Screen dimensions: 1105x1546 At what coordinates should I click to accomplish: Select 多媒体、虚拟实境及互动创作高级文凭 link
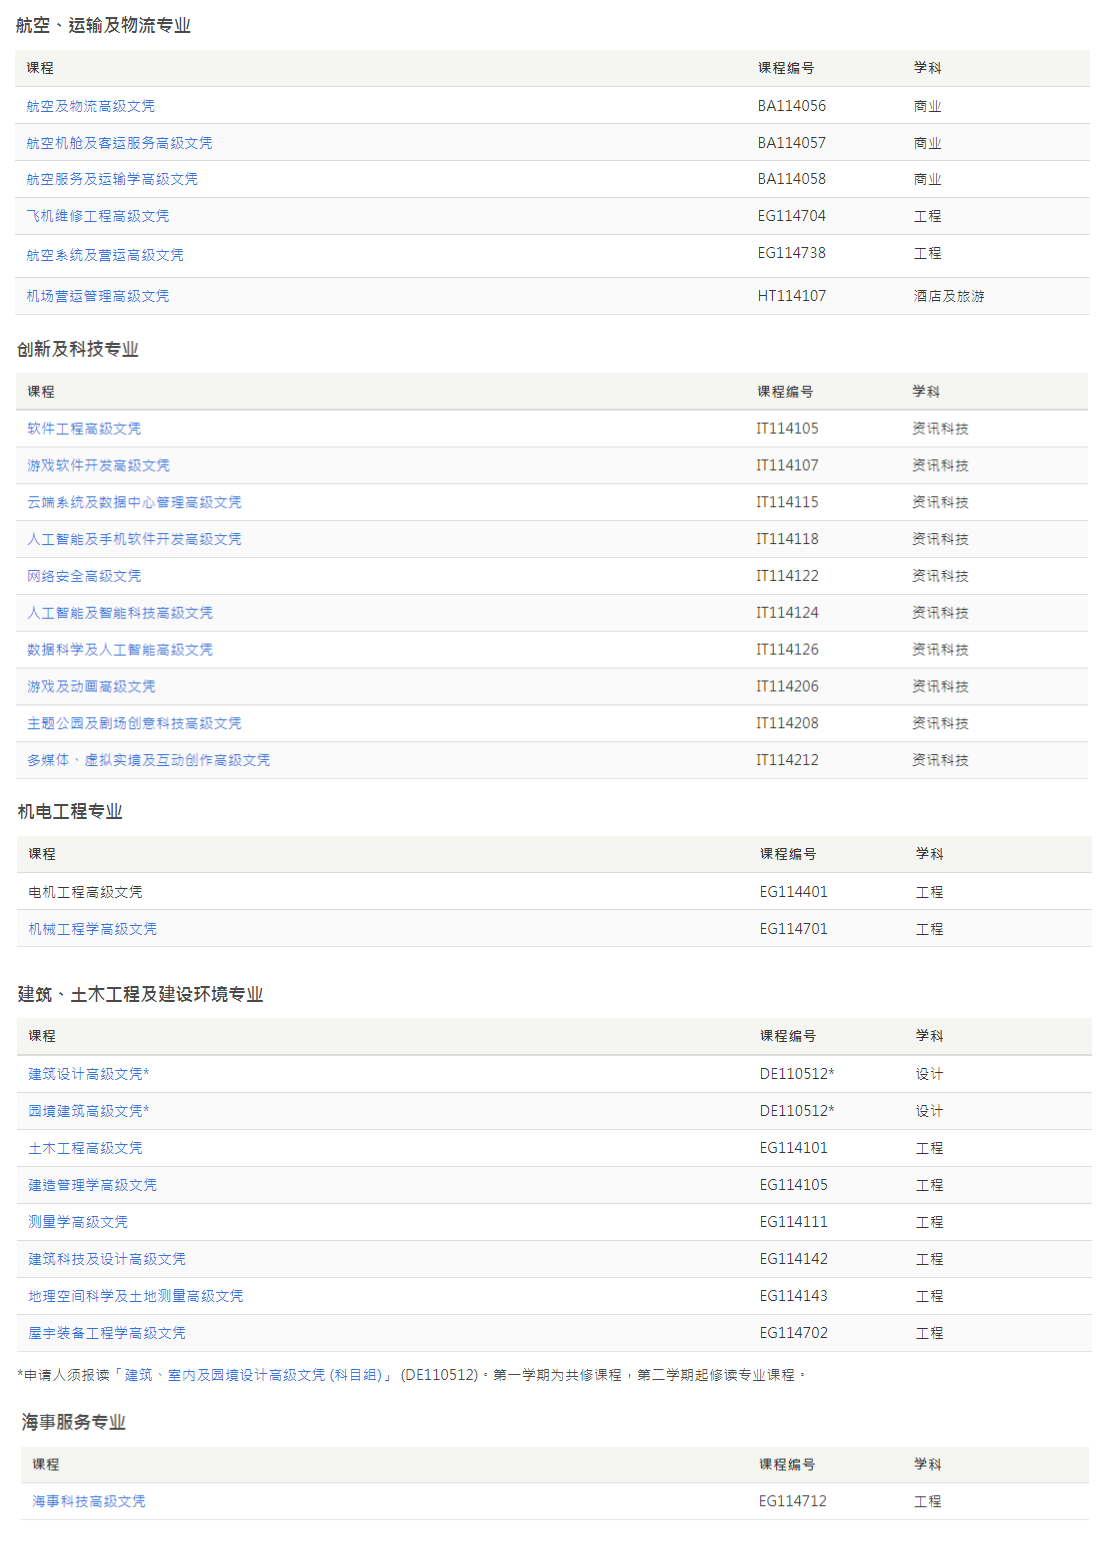[148, 760]
